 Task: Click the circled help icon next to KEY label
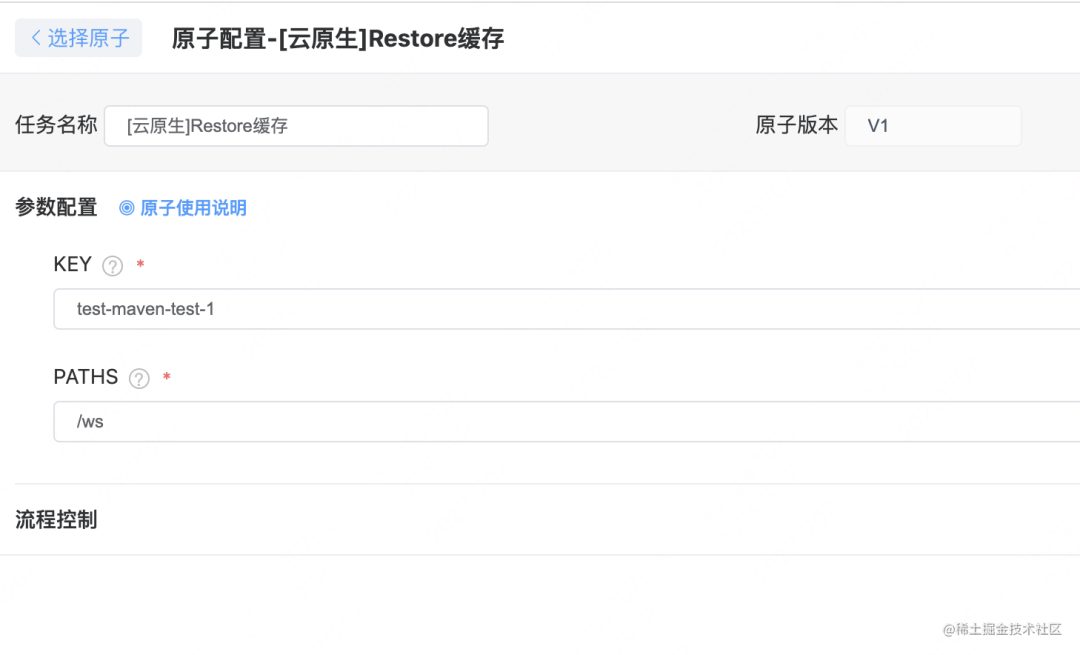point(112,265)
